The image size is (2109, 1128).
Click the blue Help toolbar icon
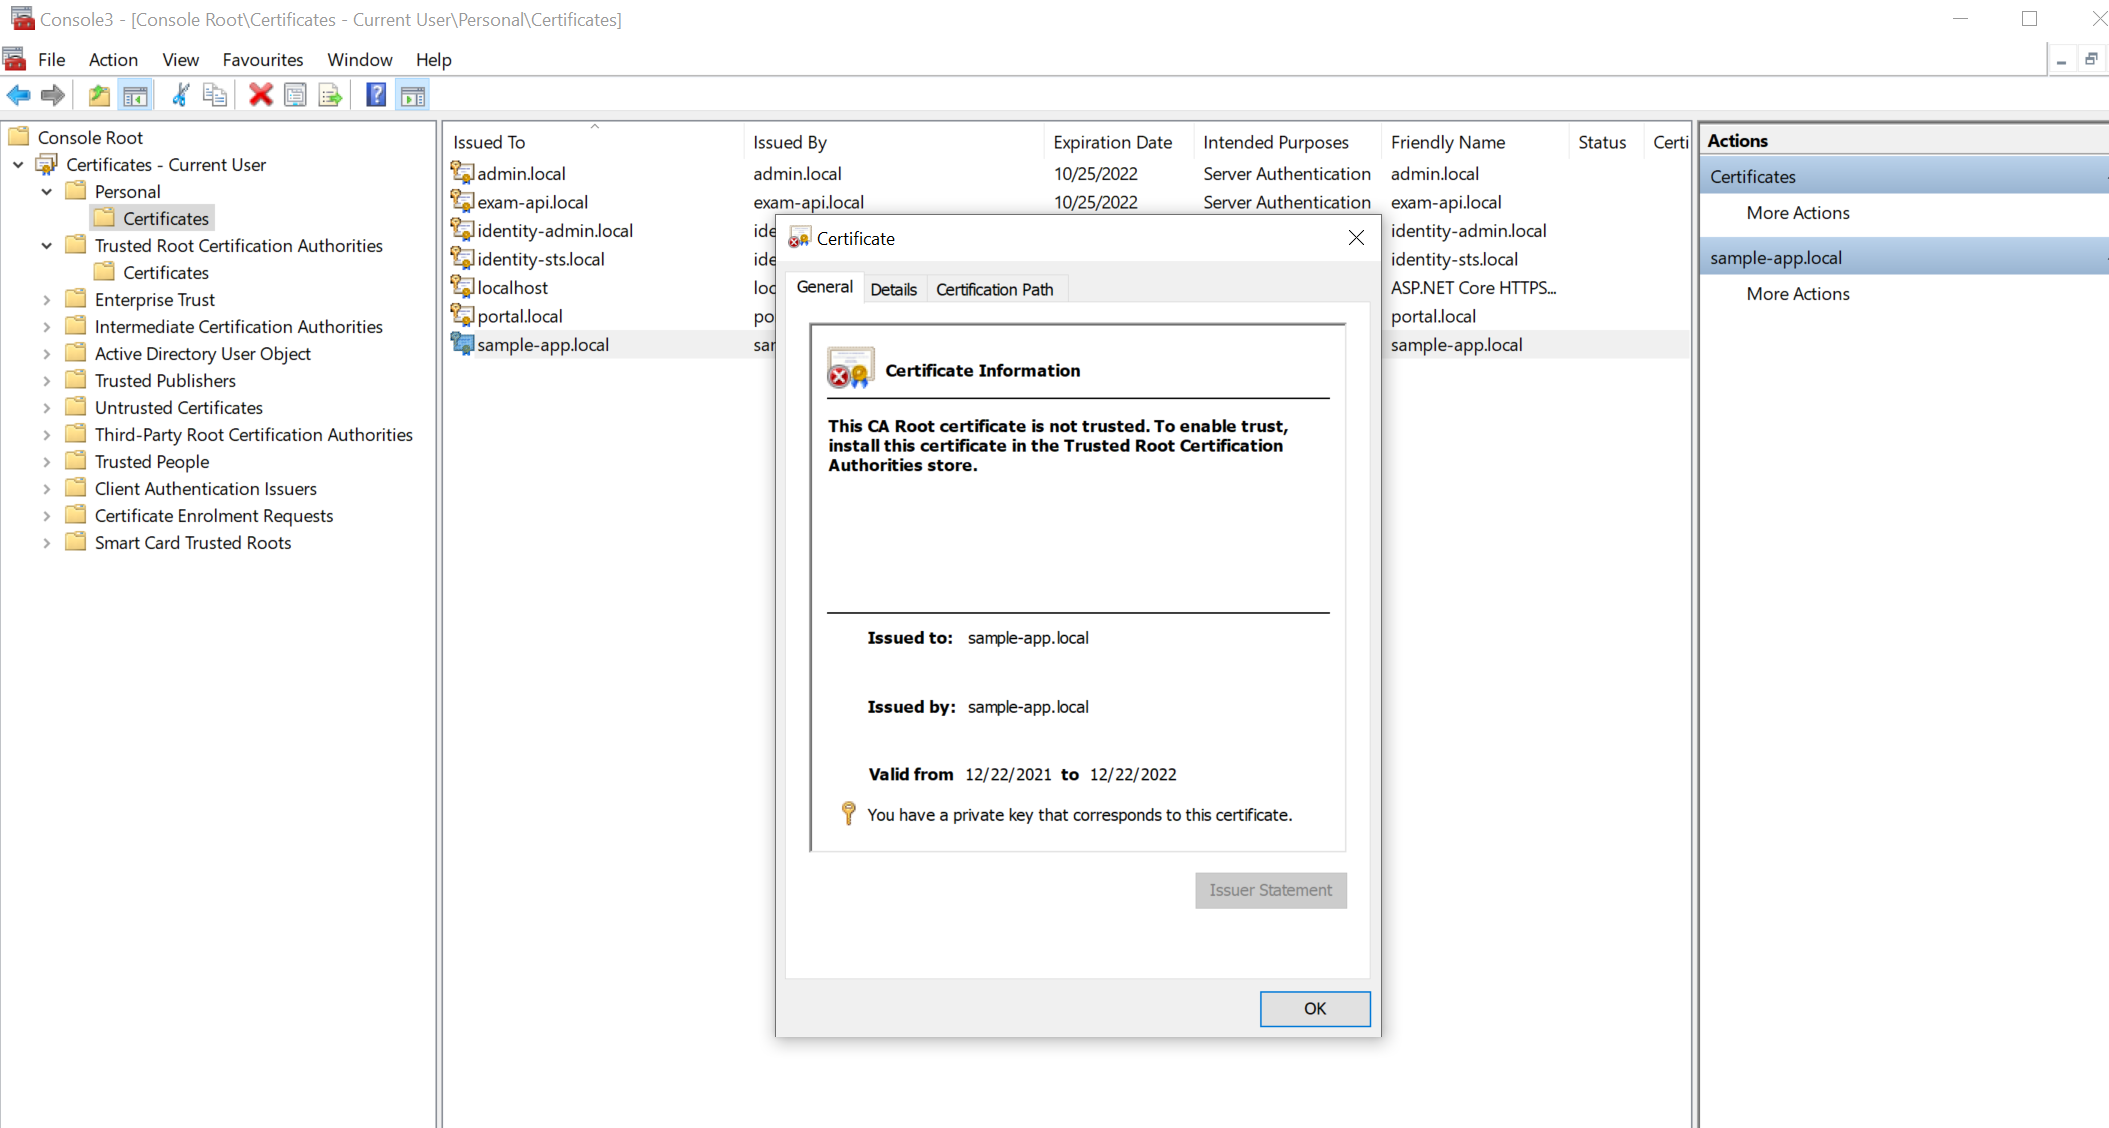[376, 96]
